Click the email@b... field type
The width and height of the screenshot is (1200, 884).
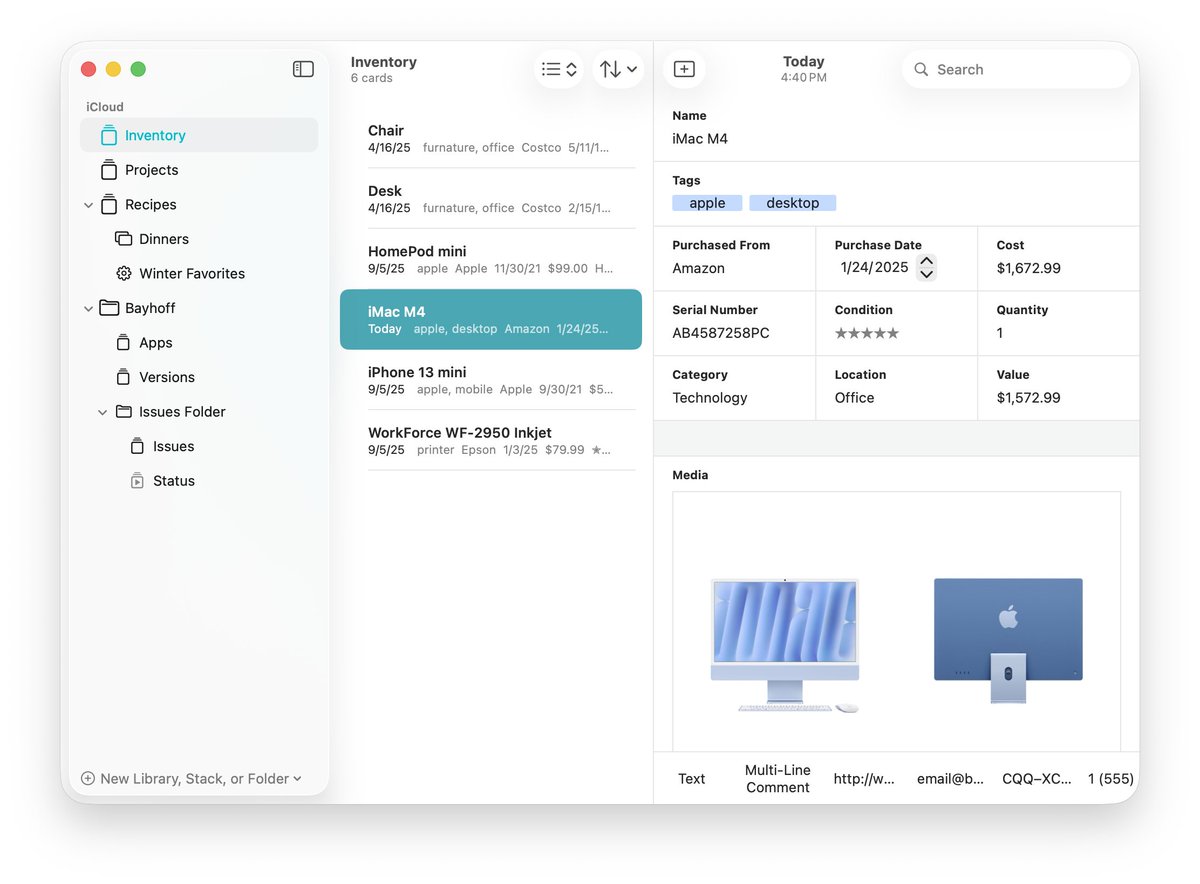point(950,779)
